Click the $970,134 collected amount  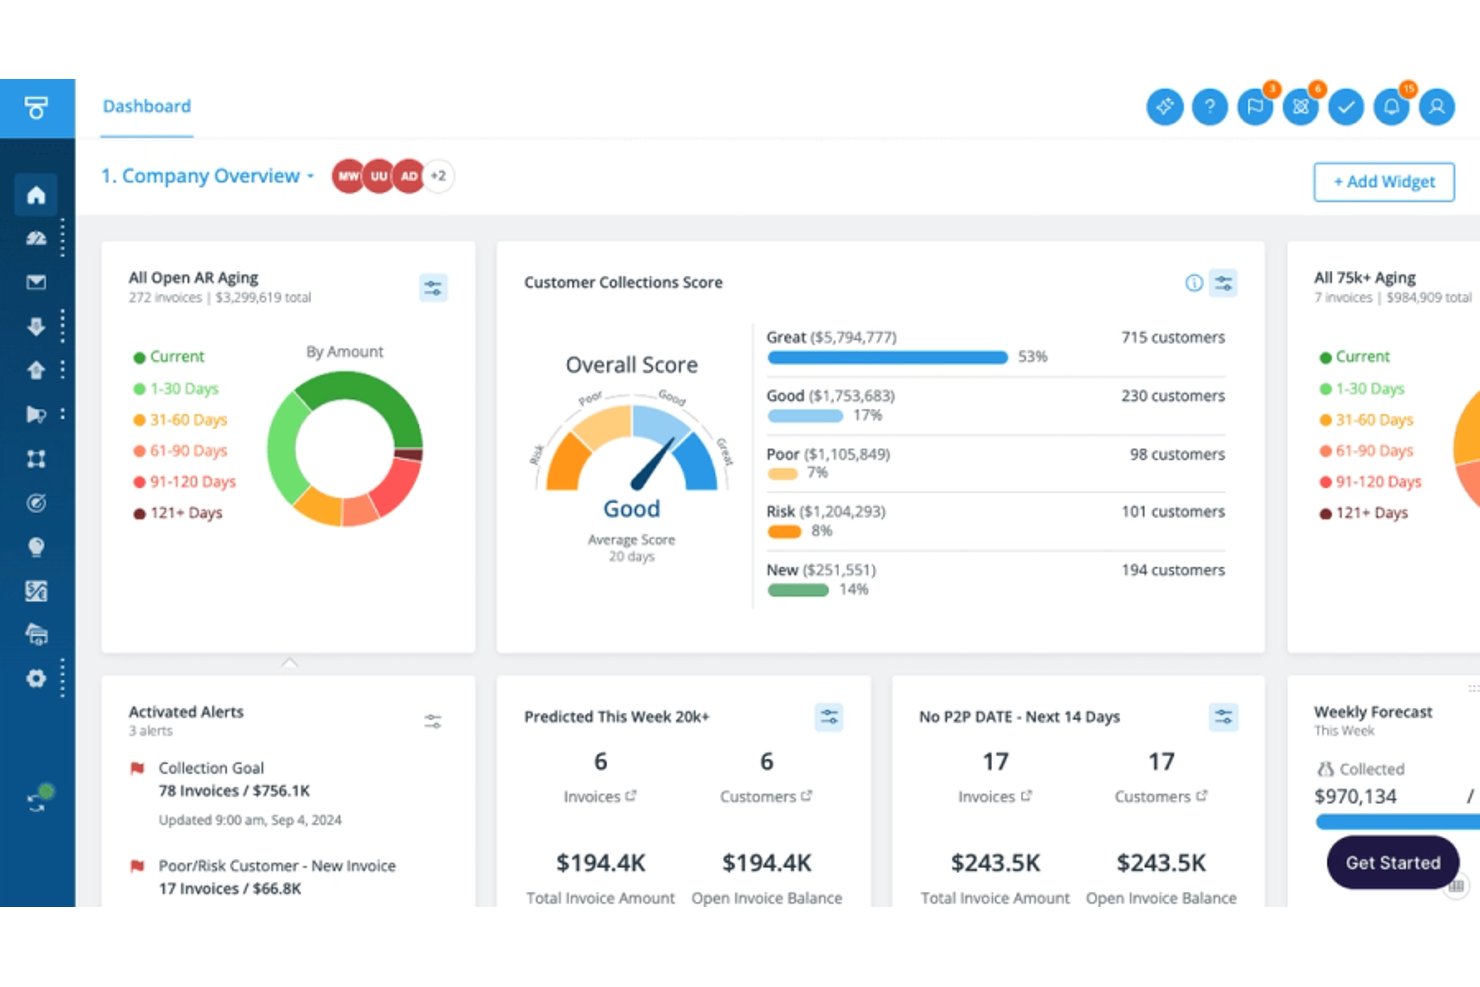point(1355,797)
